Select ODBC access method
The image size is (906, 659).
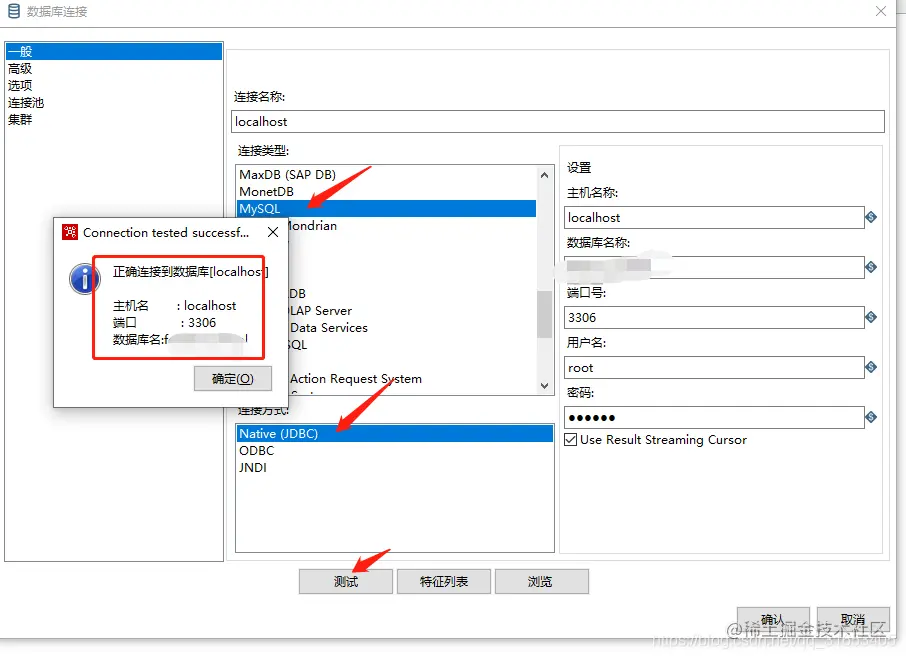pos(395,450)
